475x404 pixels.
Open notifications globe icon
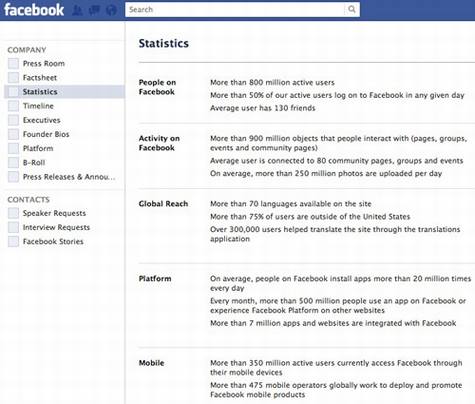pos(111,10)
